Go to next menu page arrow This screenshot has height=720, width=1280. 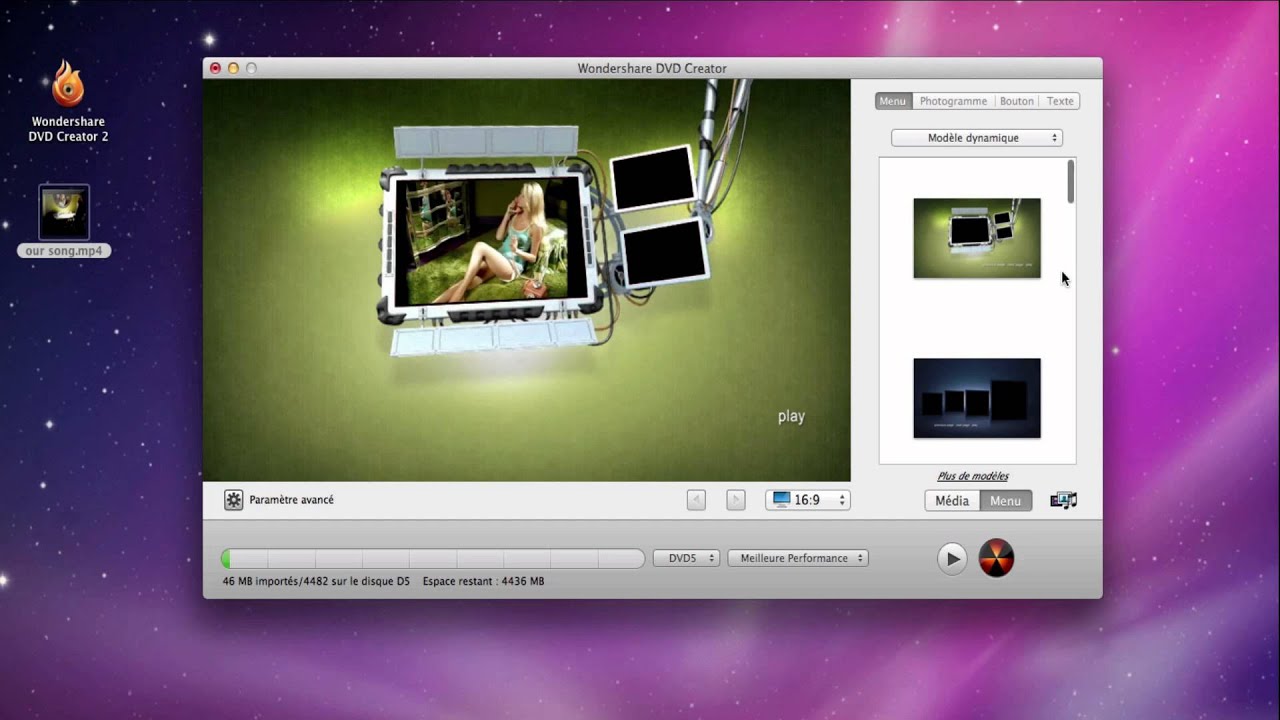pos(736,500)
